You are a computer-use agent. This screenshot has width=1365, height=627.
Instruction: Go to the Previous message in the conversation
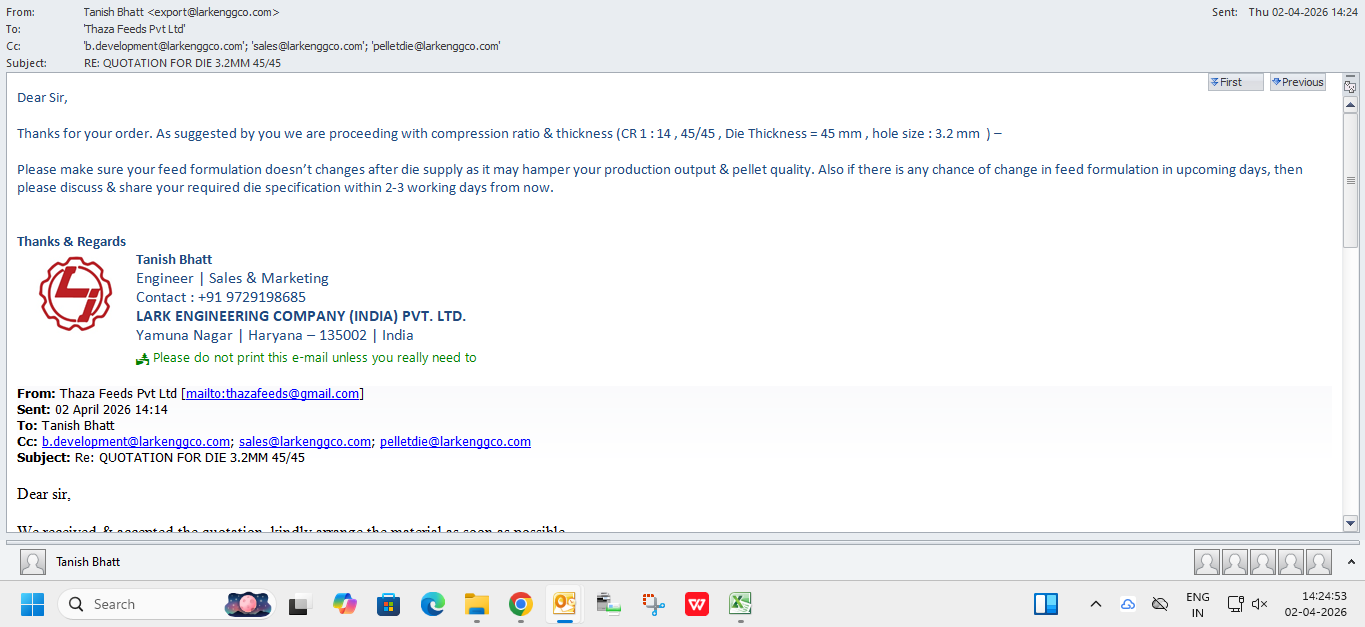[x=1297, y=82]
